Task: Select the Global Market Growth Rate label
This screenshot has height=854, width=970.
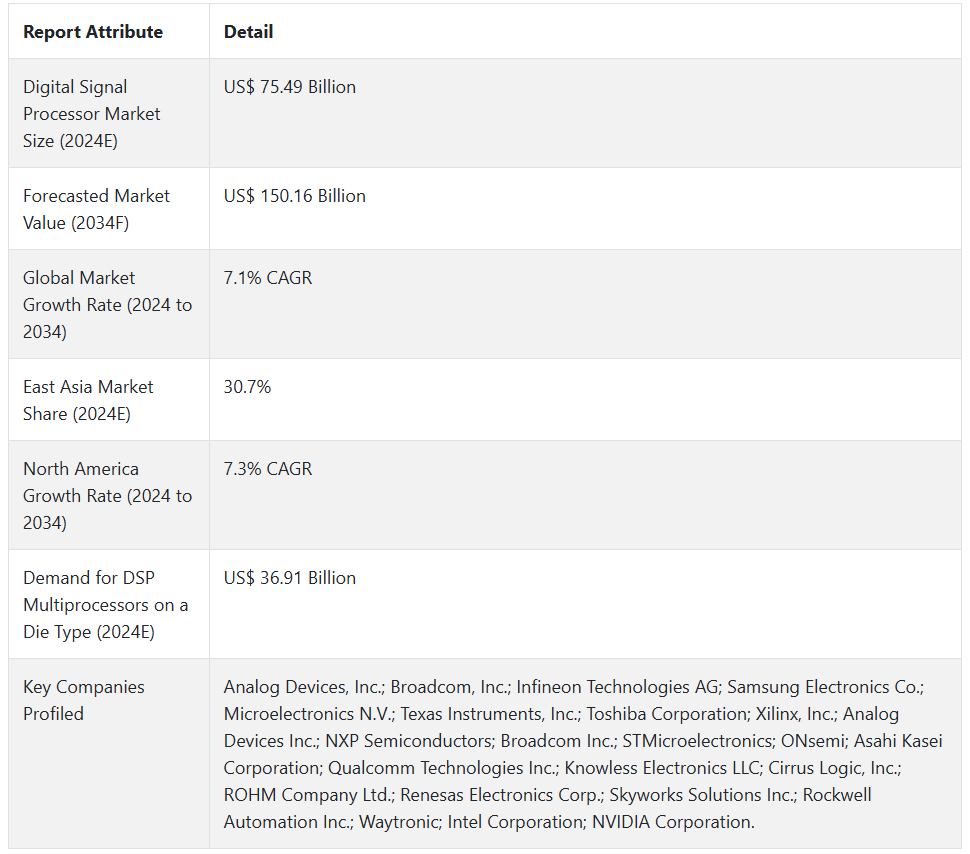Action: click(x=107, y=304)
